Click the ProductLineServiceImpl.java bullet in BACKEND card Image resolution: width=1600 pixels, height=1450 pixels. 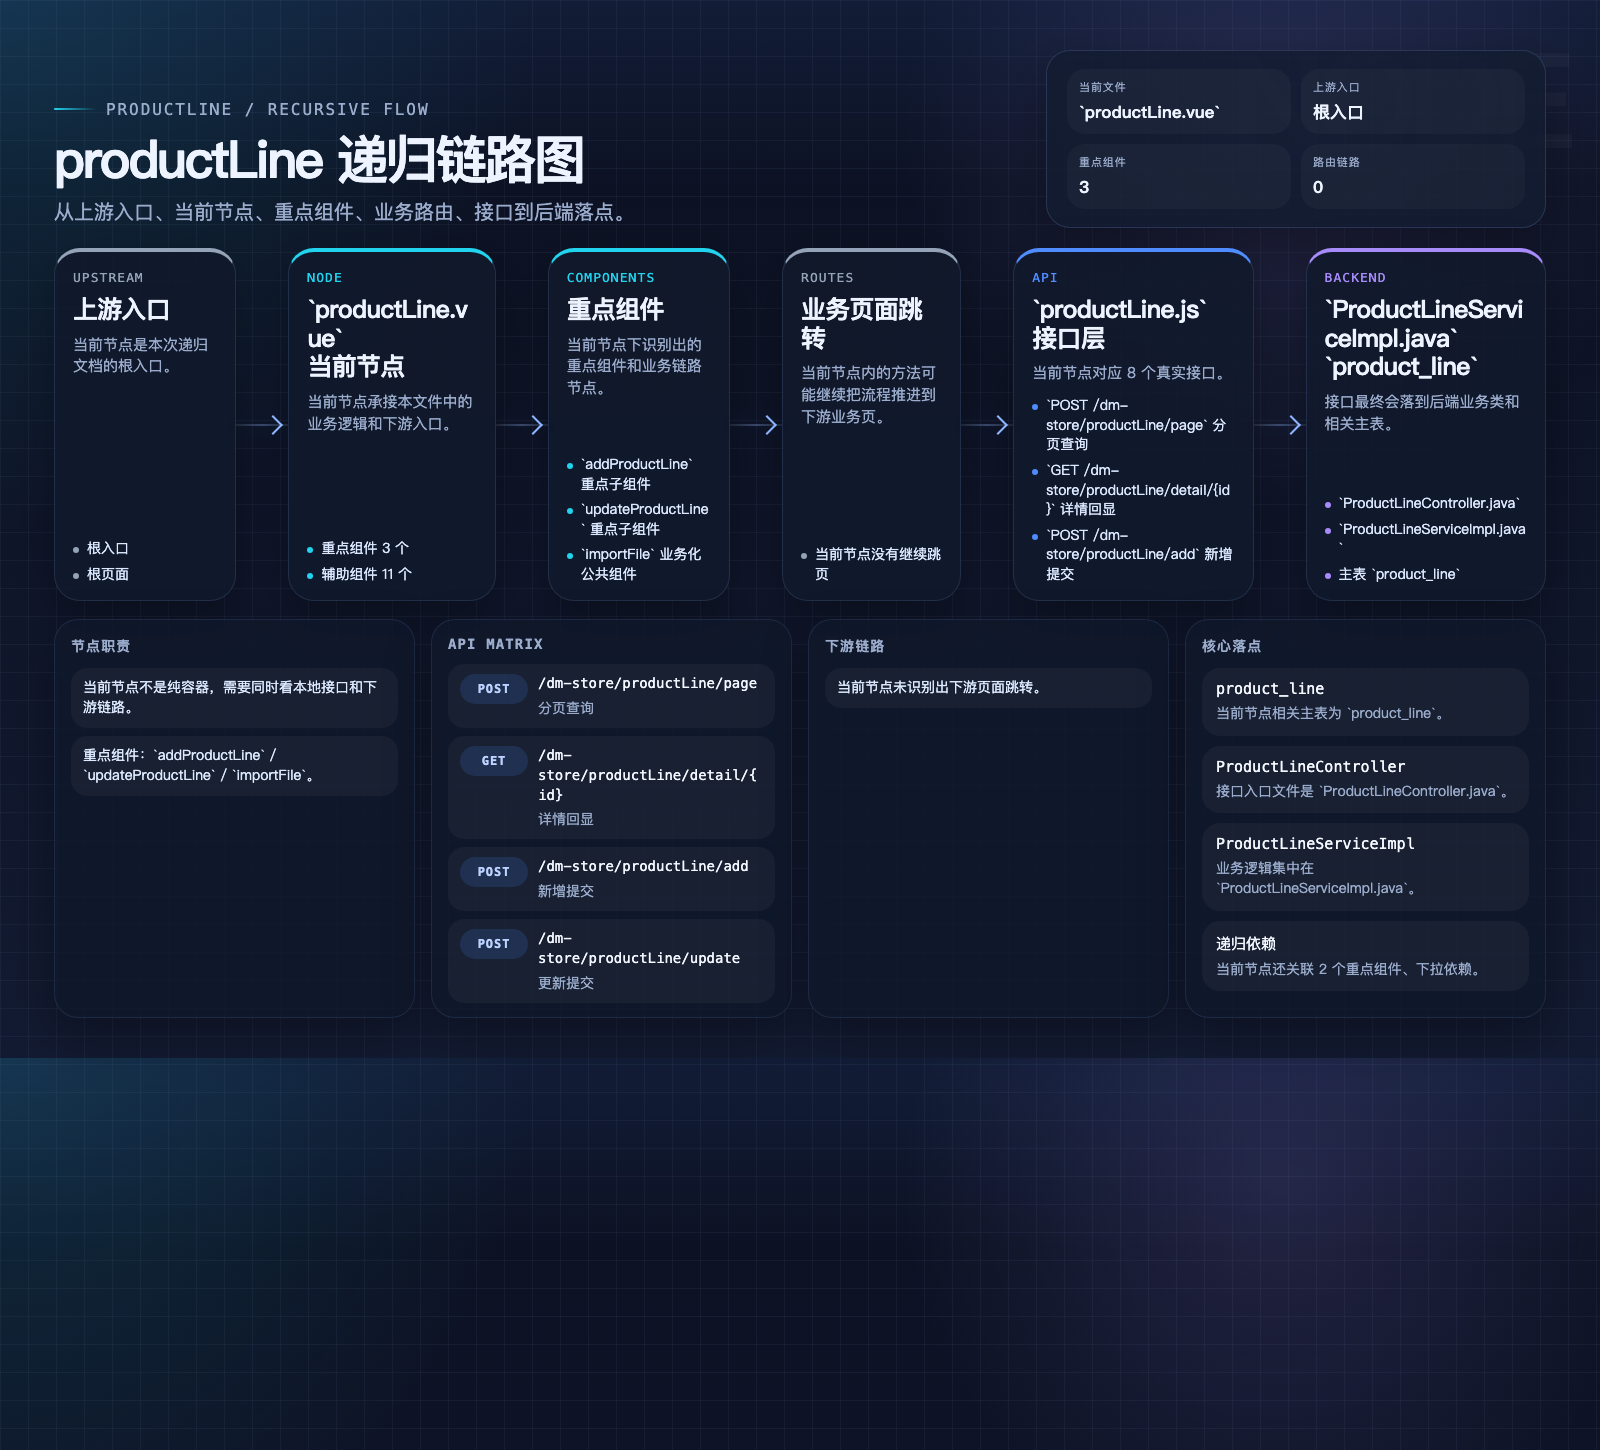(1425, 536)
